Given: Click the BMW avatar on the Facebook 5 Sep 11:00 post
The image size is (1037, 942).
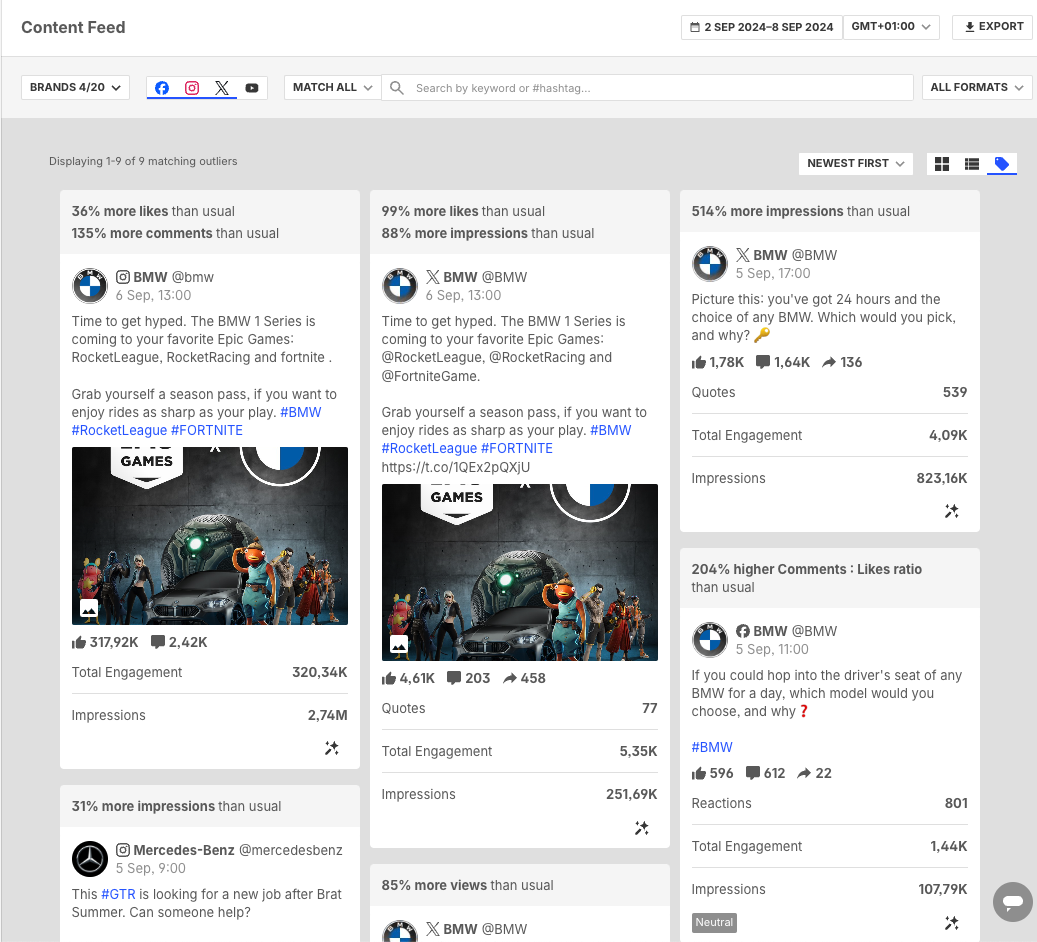Looking at the screenshot, I should [x=710, y=640].
